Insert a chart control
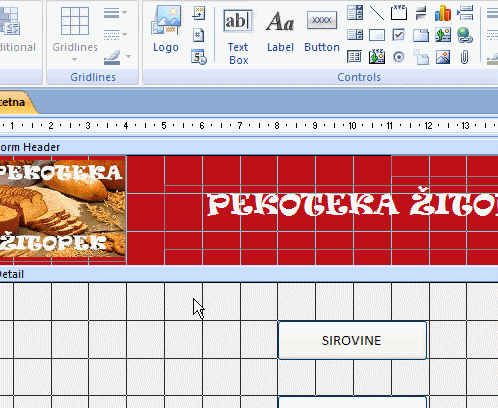Viewport: 498px width, 408px height. (443, 13)
